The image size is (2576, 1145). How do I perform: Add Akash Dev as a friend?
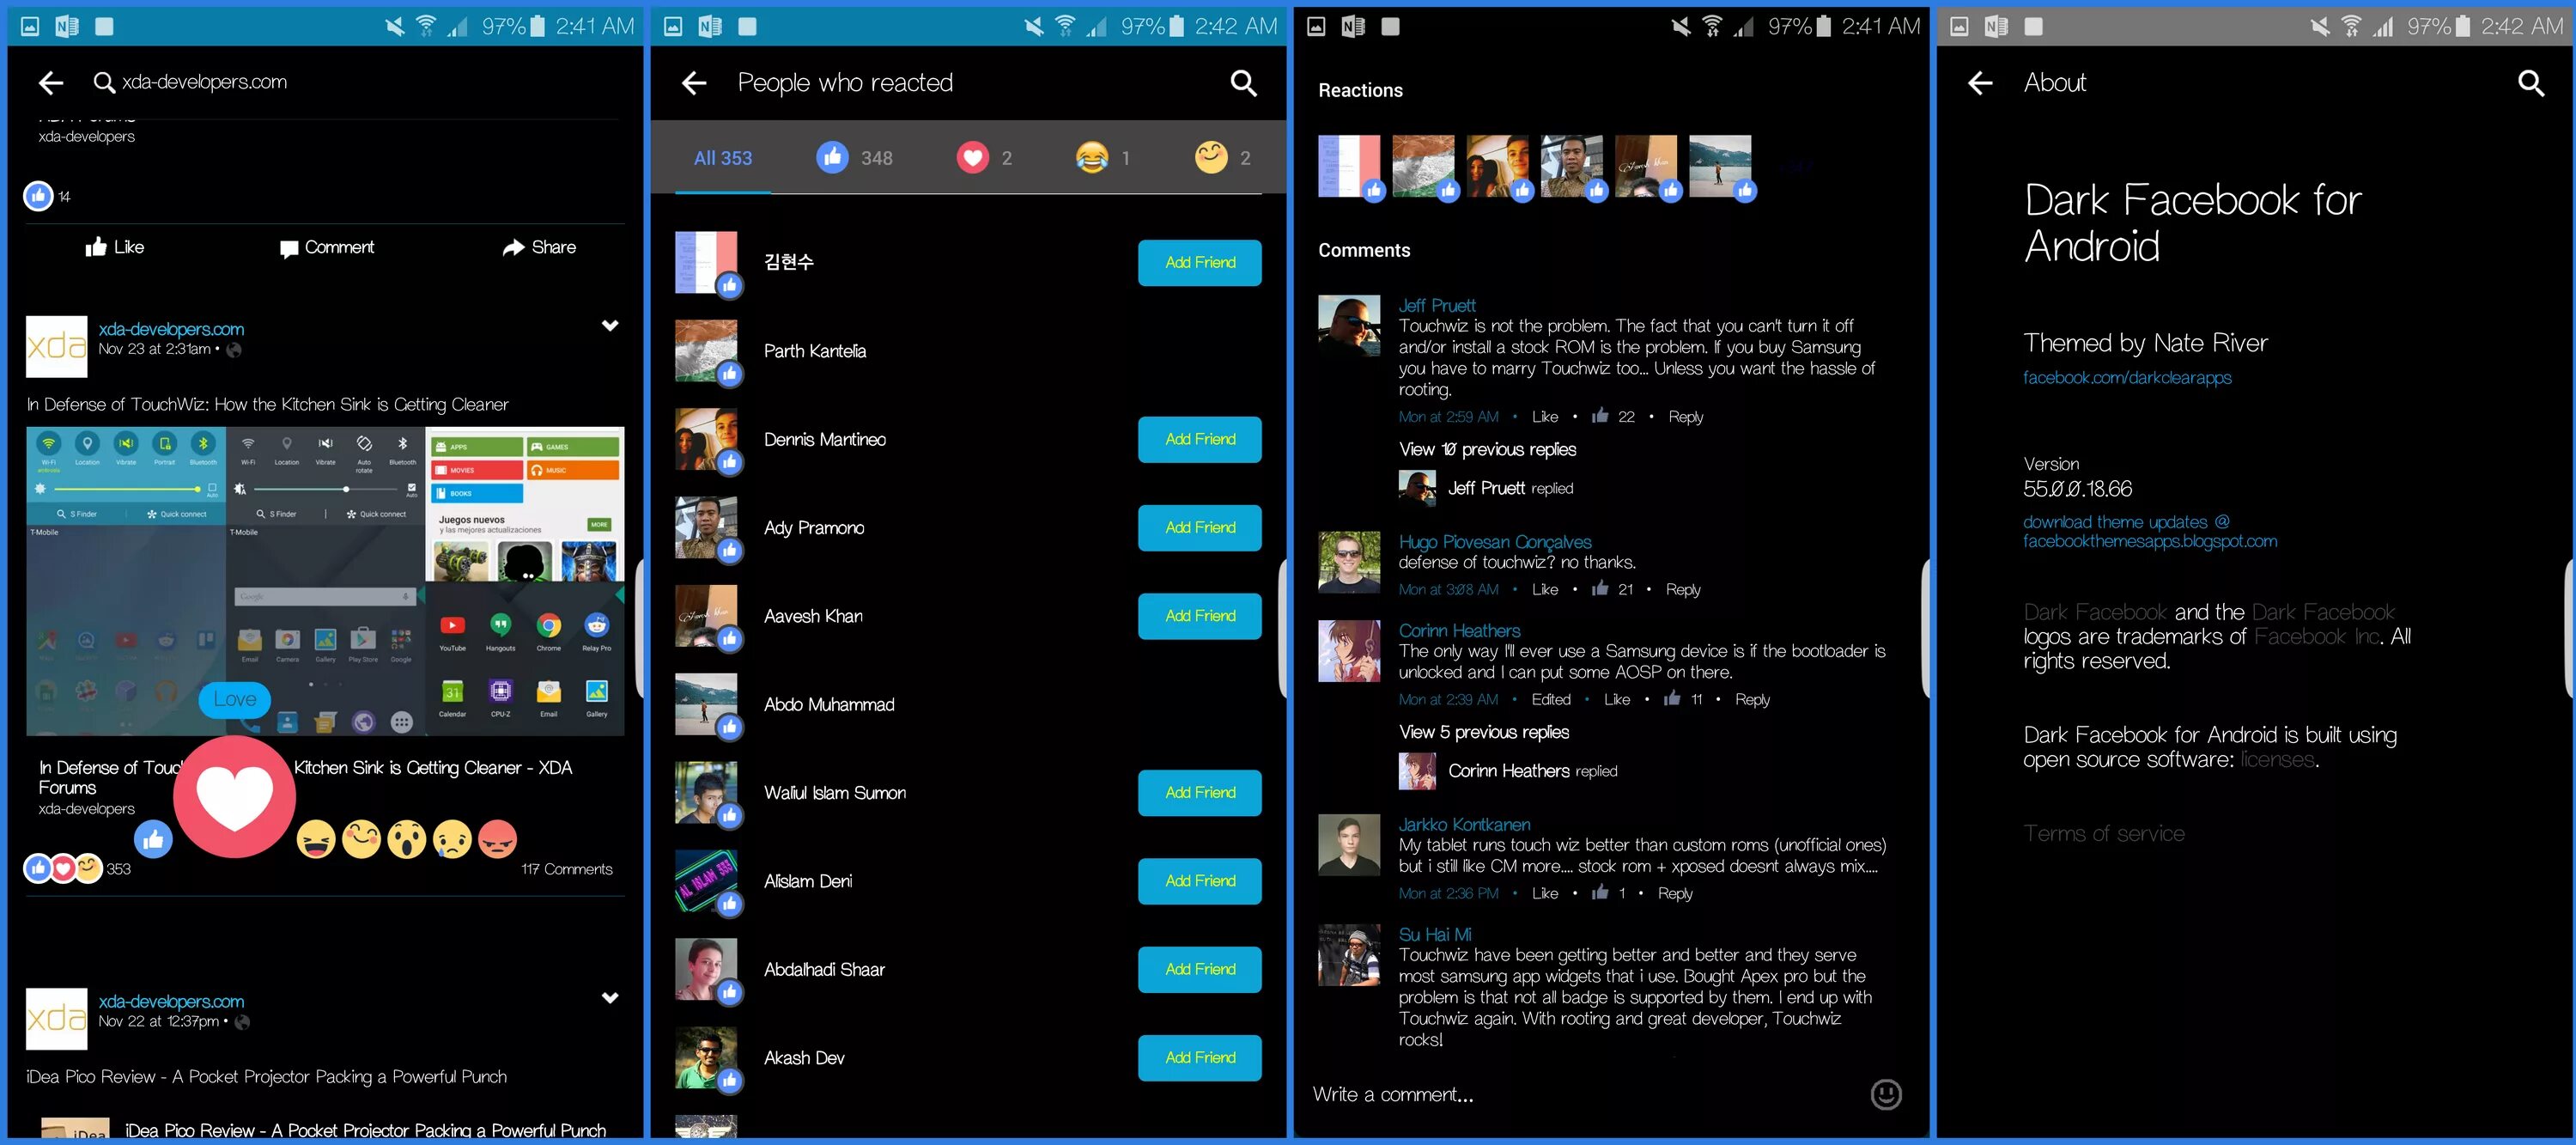click(x=1199, y=1058)
